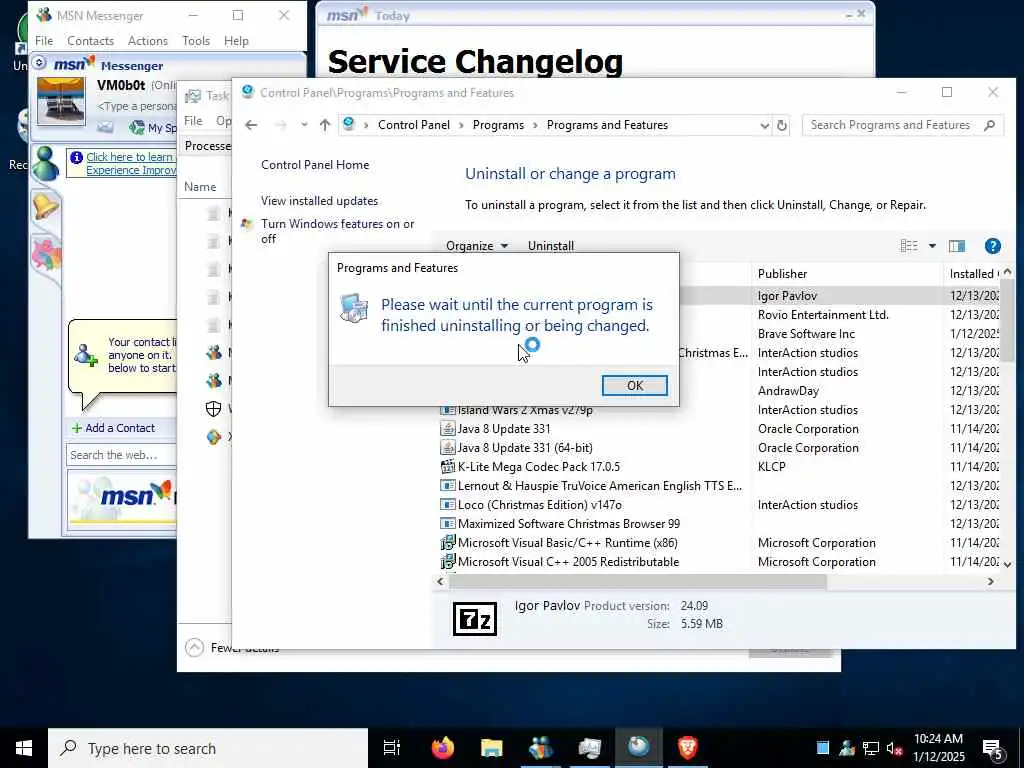
Task: Open View installed updates link
Action: [319, 200]
